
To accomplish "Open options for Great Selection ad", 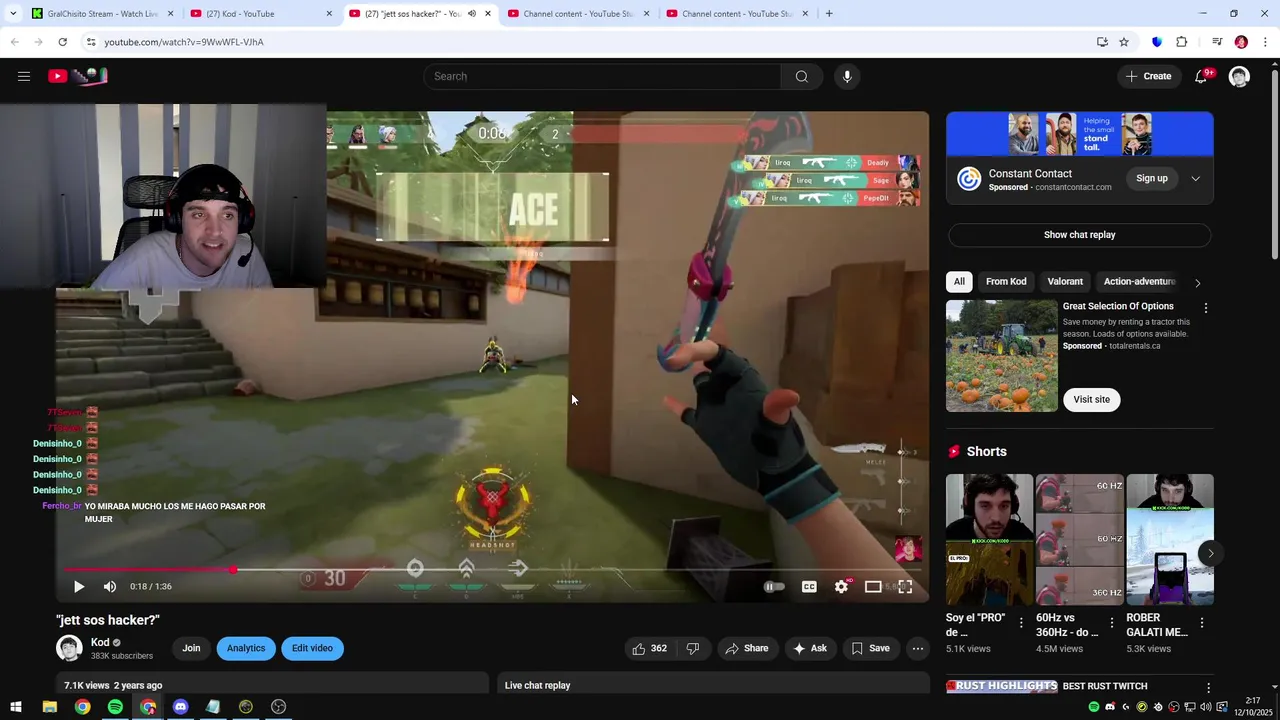I will click(1205, 308).
